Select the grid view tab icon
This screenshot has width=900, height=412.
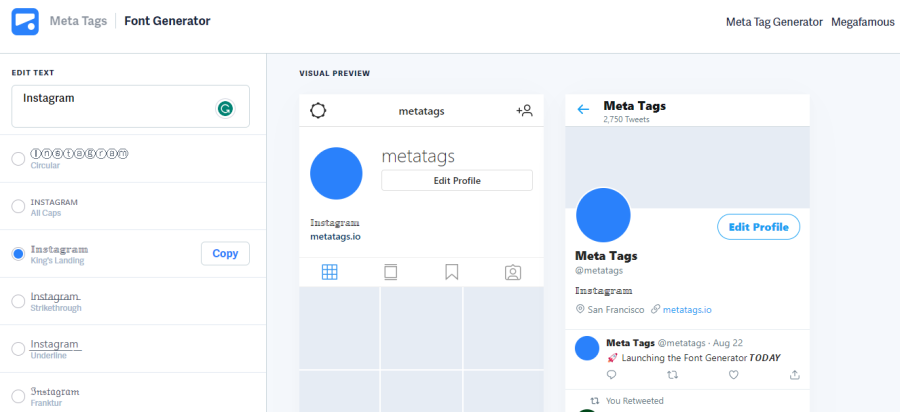(329, 272)
